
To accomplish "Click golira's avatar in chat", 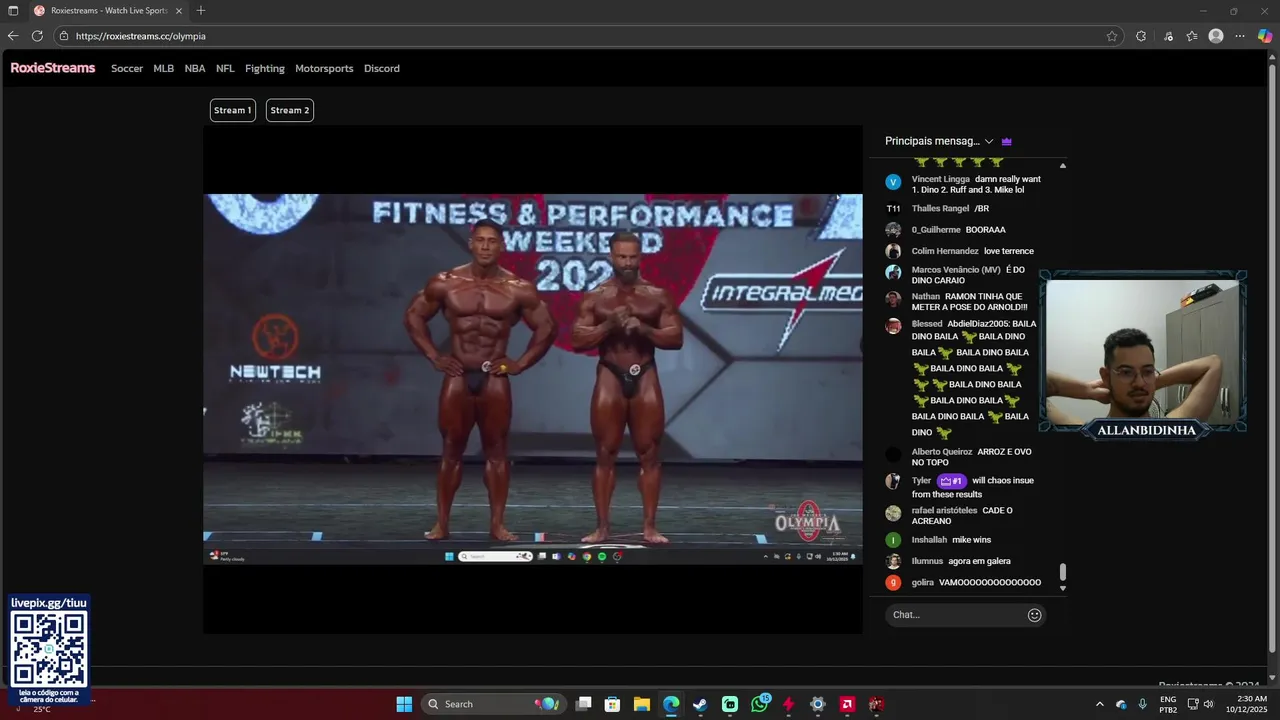I will tap(893, 582).
